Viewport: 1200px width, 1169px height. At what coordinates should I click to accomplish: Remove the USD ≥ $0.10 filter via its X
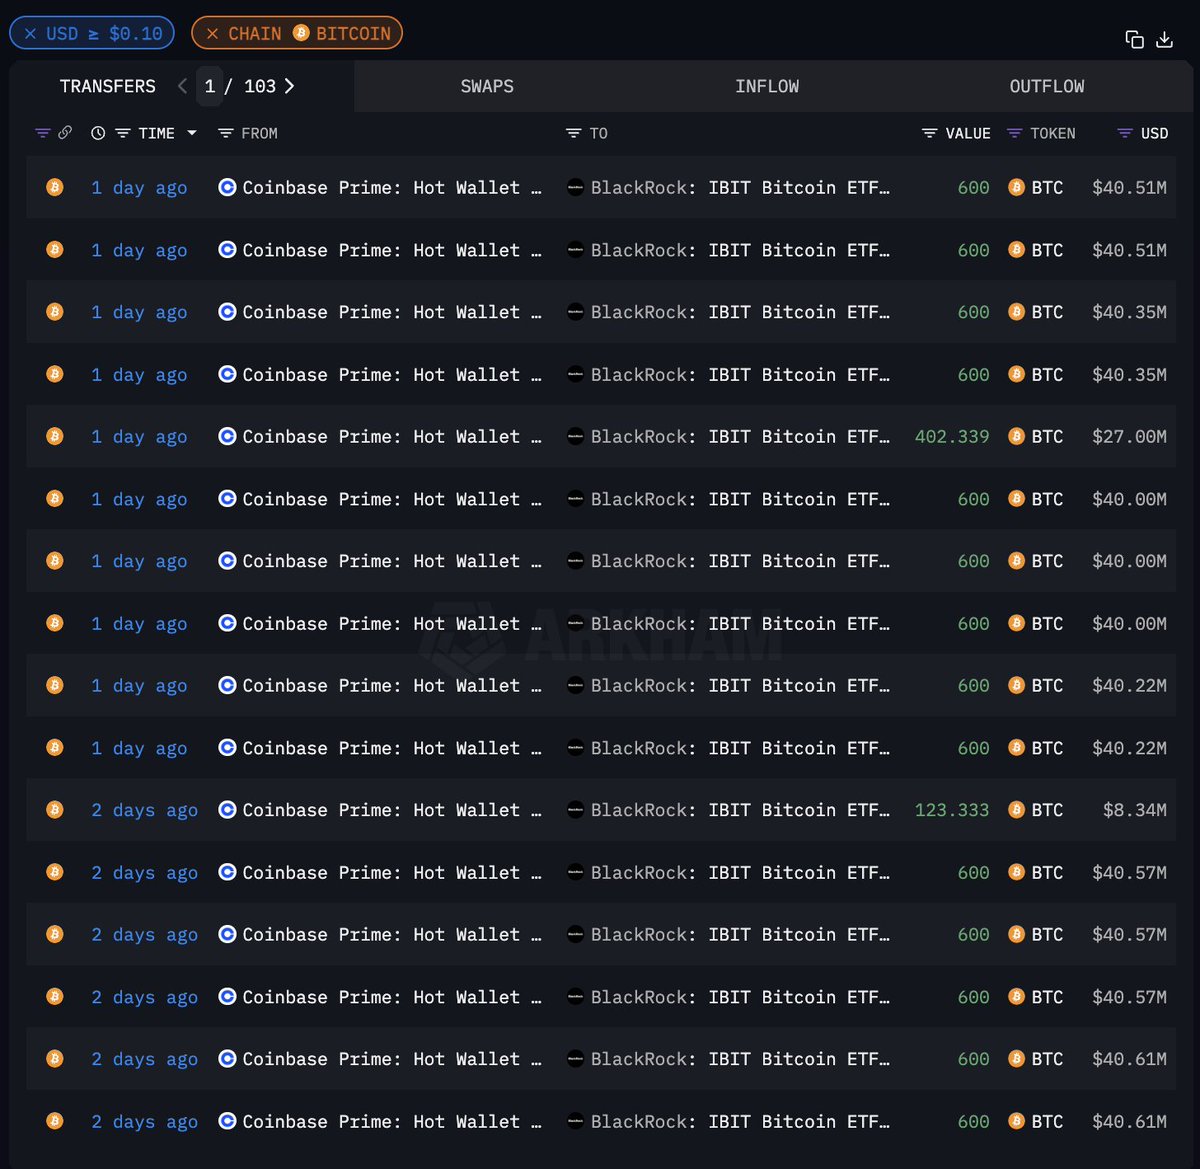pos(30,34)
